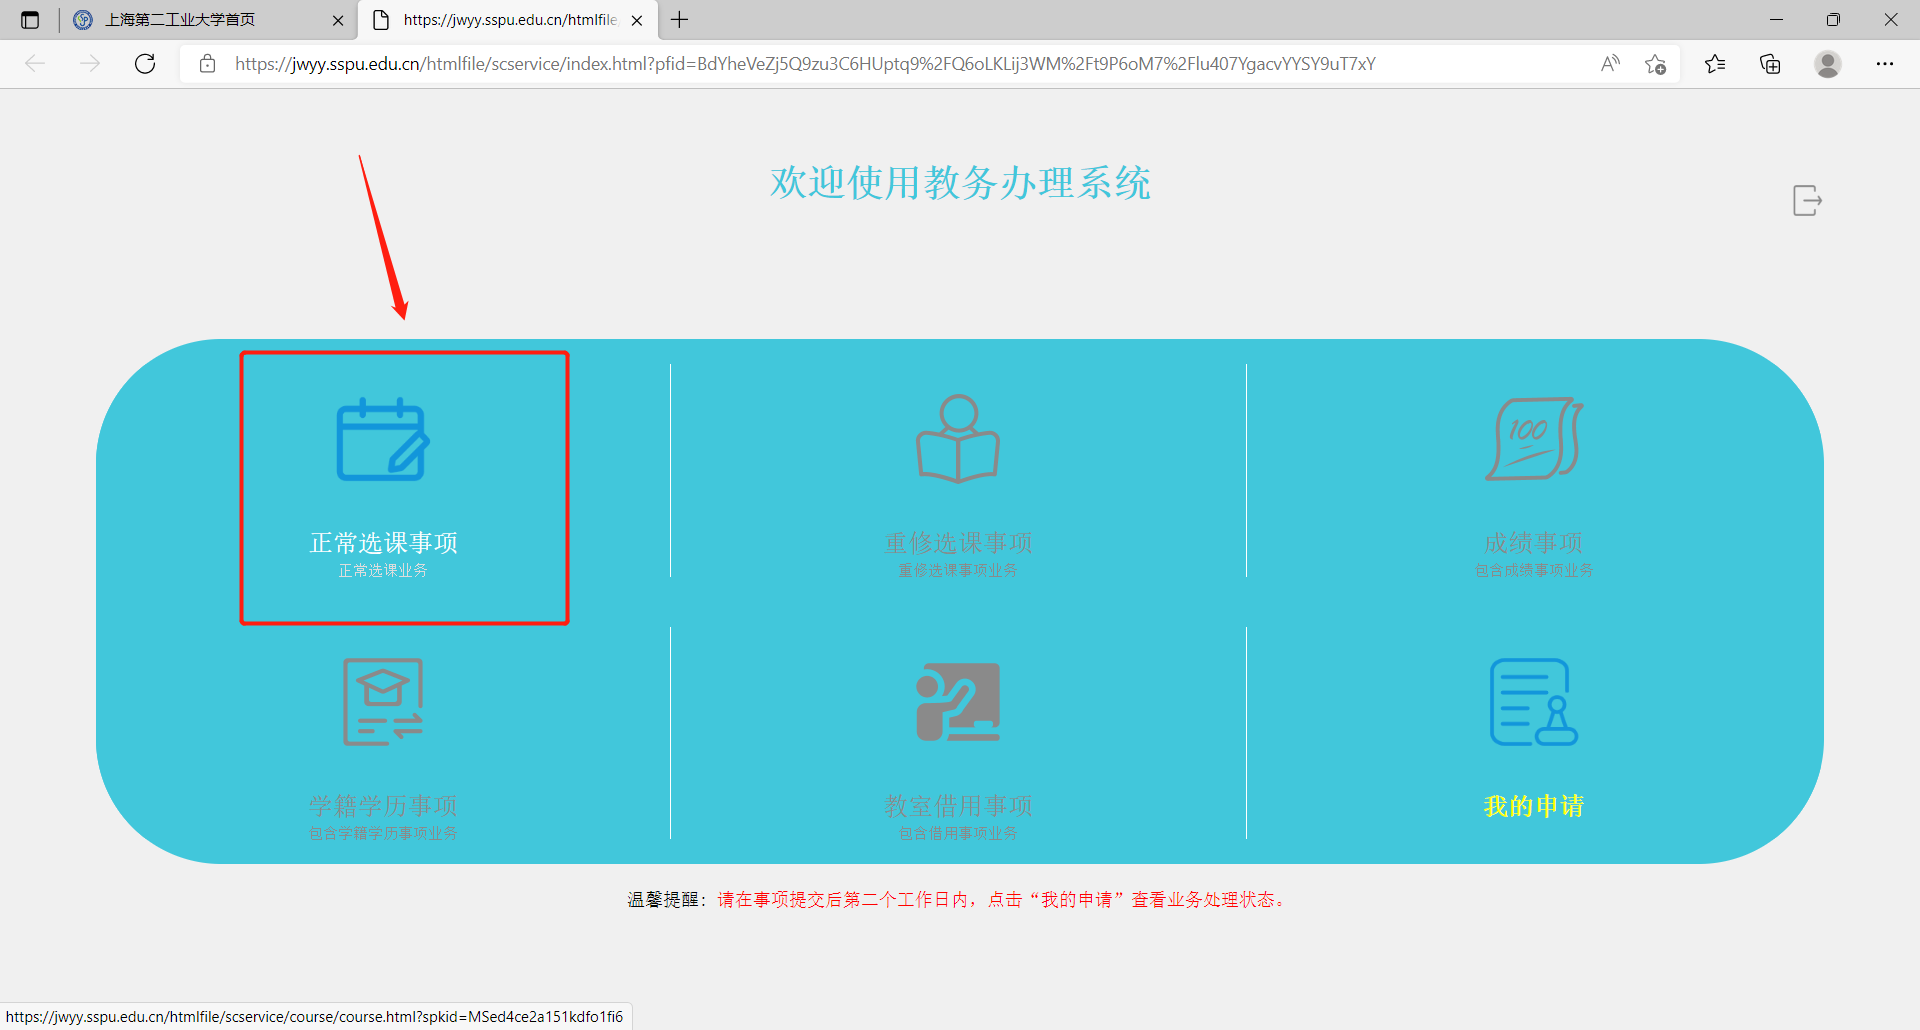Open browser Settings and more menu
The width and height of the screenshot is (1920, 1030).
point(1884,64)
